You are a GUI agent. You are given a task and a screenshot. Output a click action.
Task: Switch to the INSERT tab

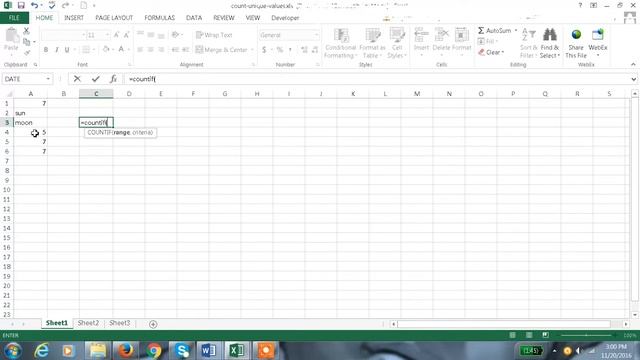click(74, 18)
